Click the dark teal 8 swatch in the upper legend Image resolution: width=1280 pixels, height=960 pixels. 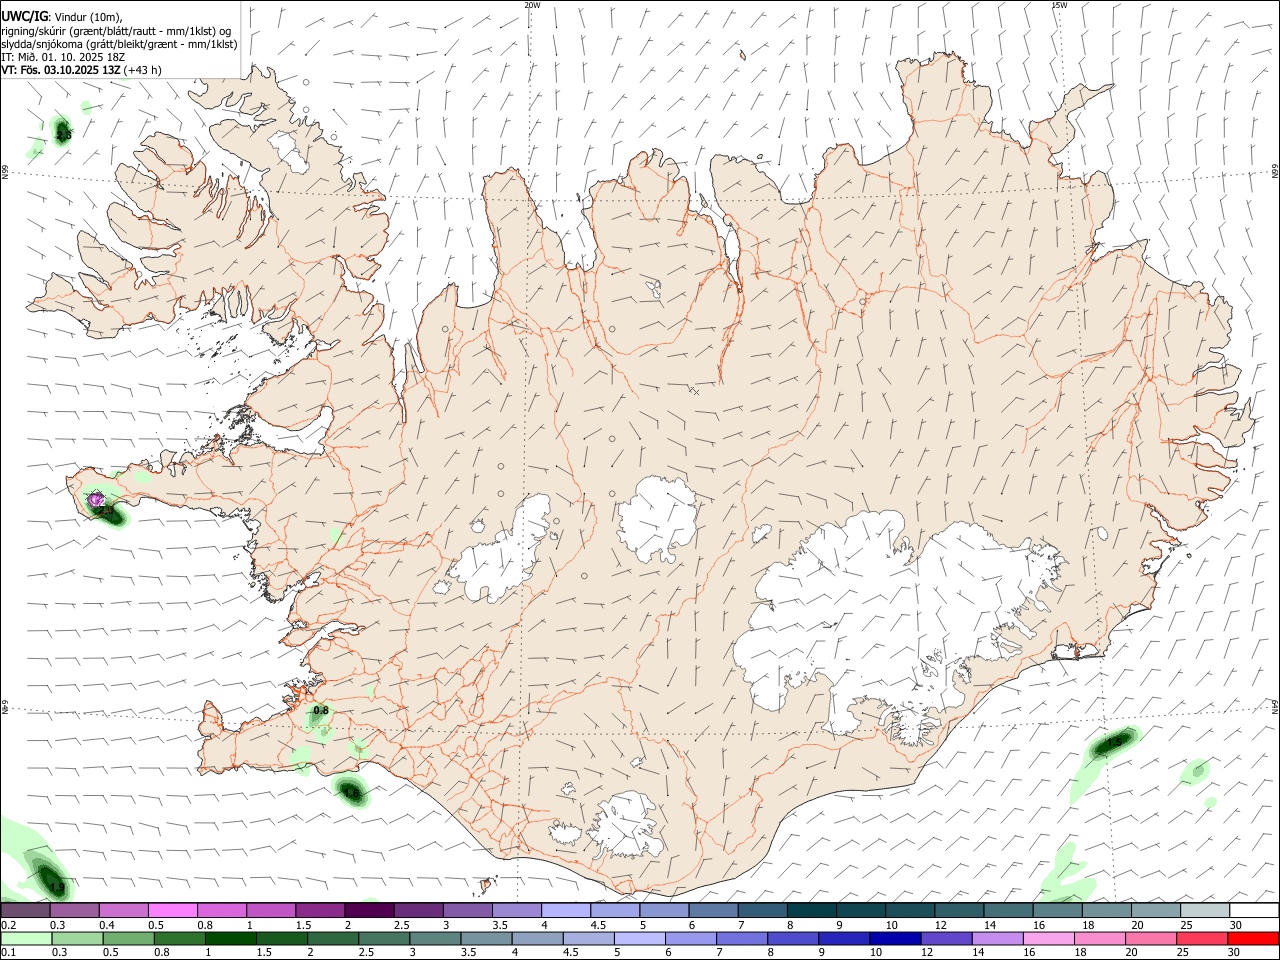coord(811,911)
